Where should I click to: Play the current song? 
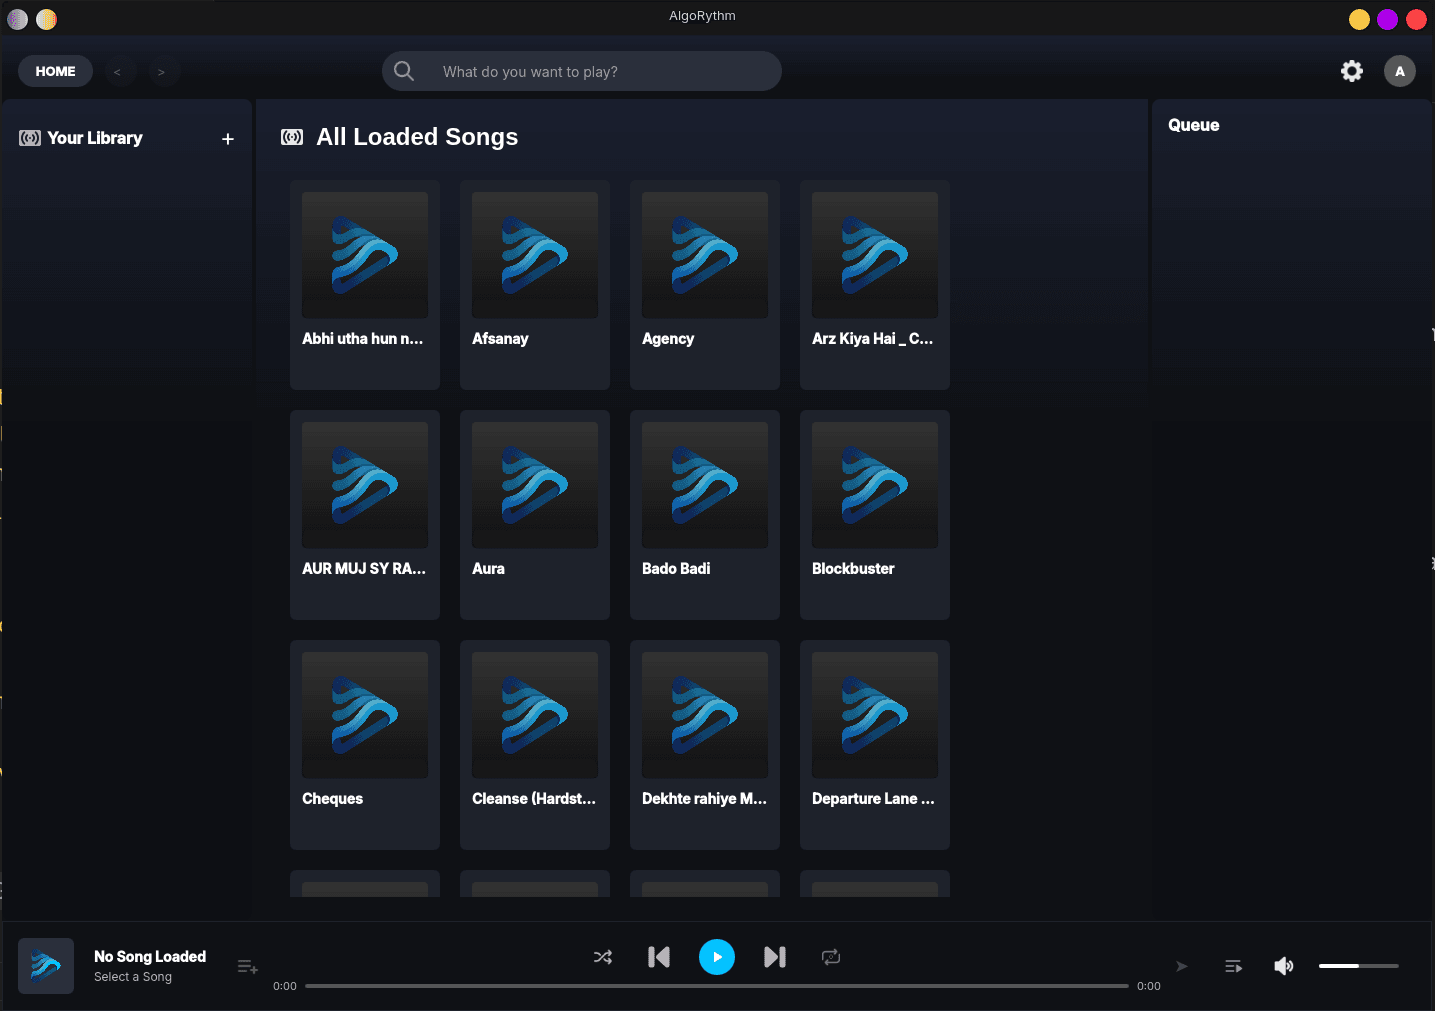coord(717,957)
